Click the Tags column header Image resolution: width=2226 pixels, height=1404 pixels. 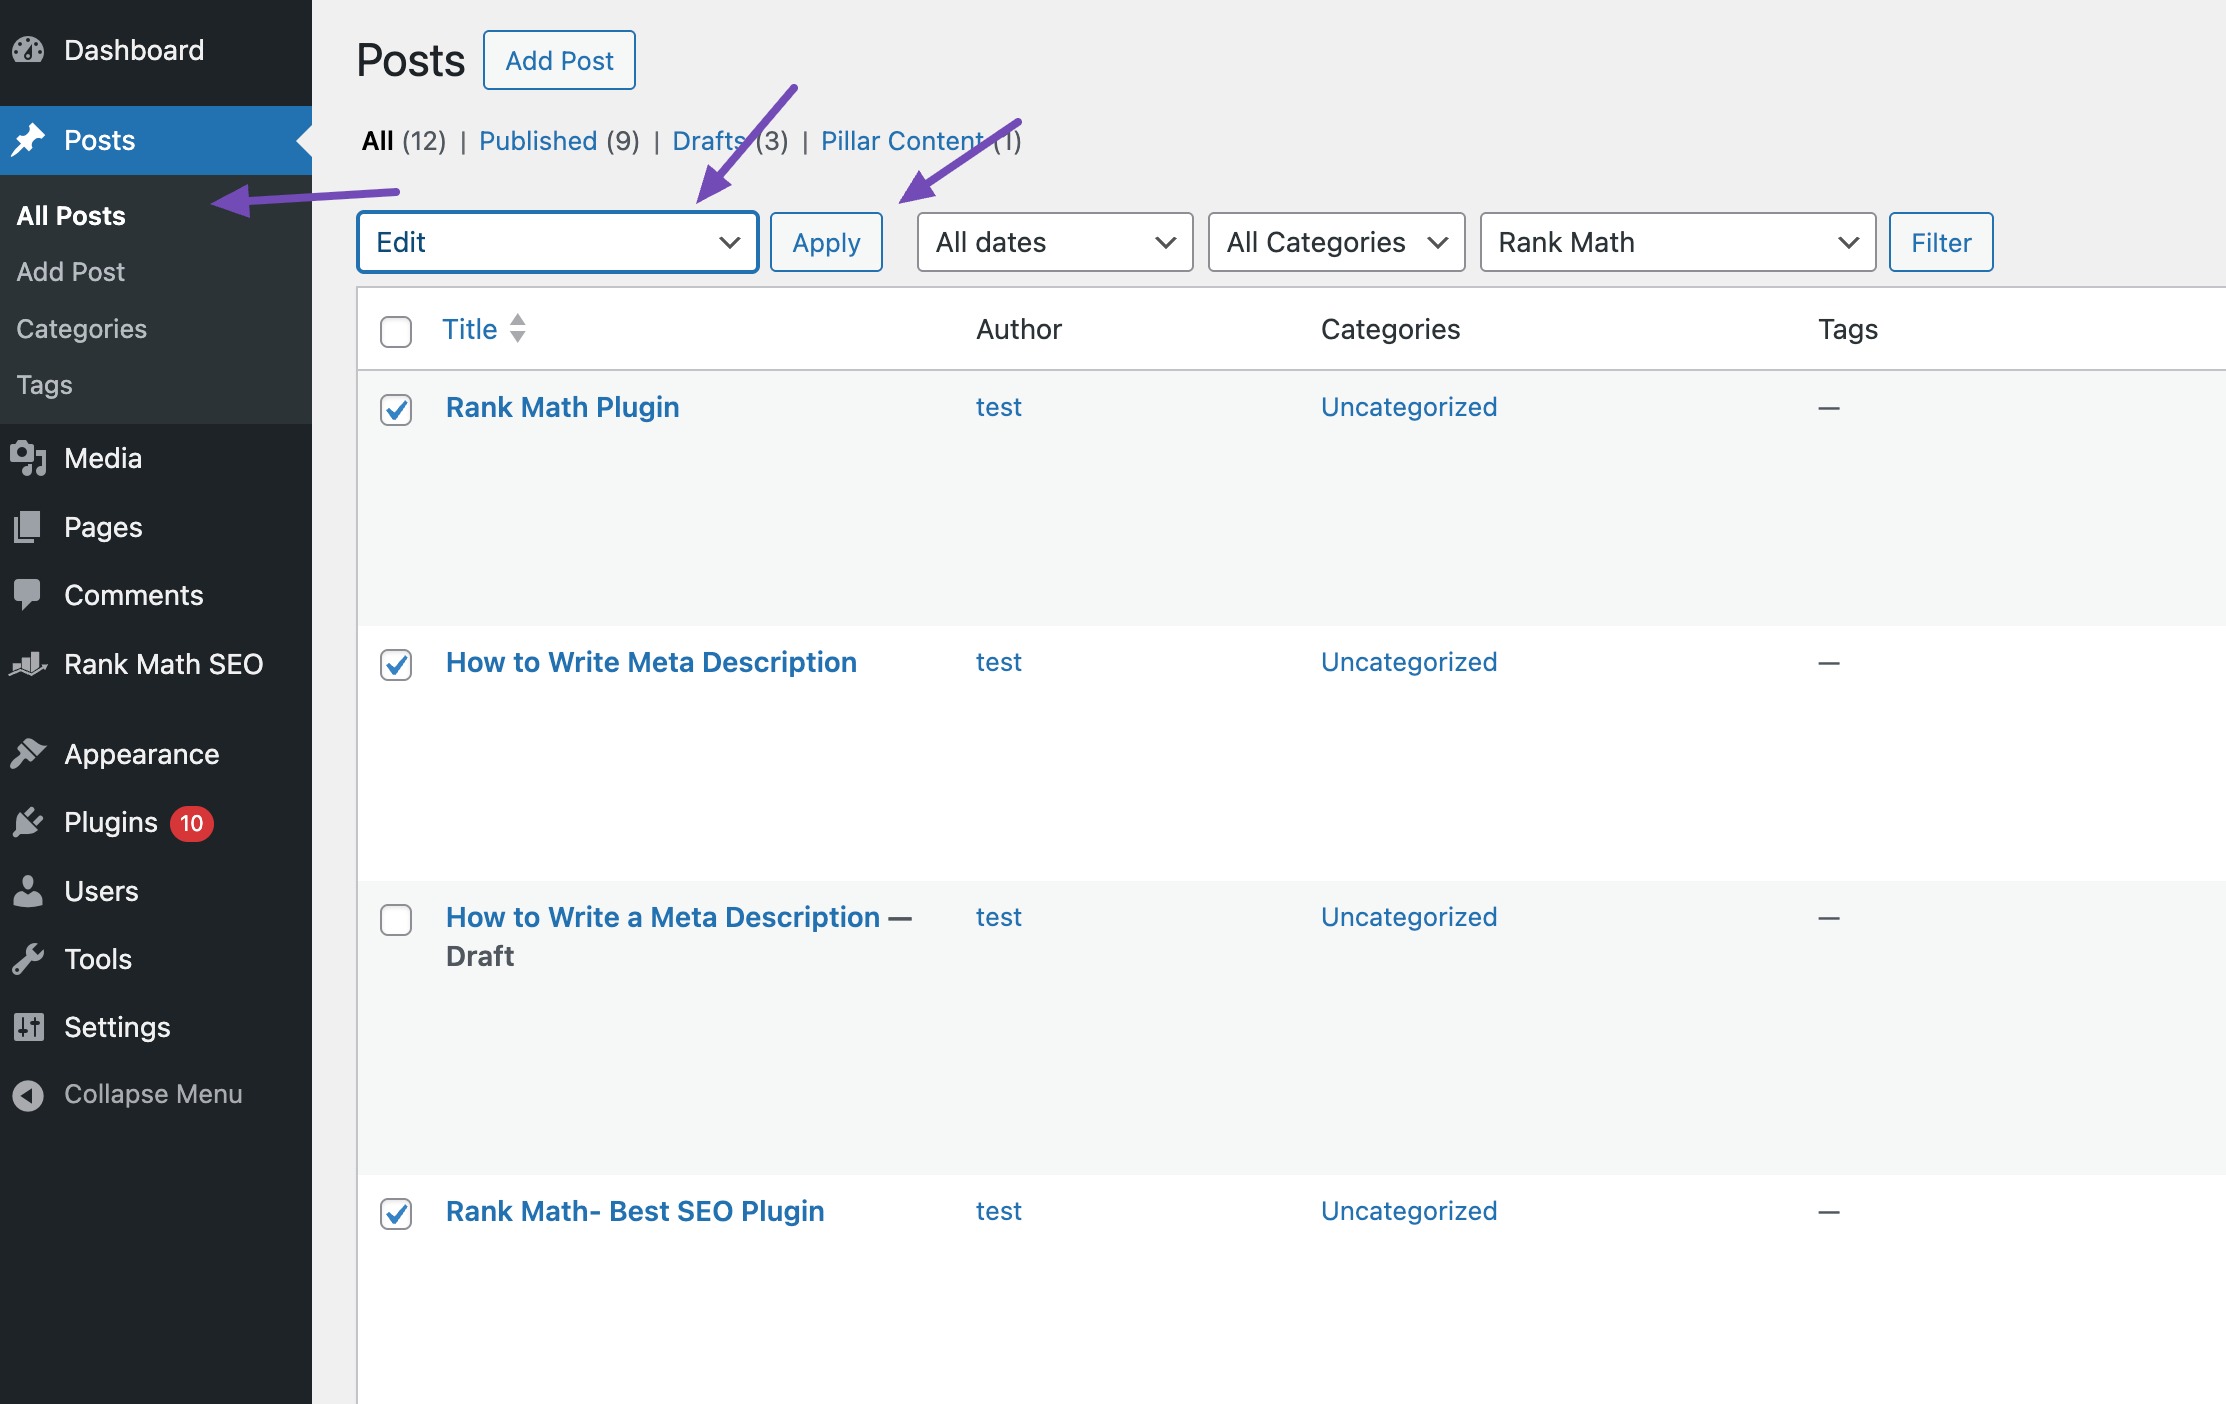[1848, 329]
